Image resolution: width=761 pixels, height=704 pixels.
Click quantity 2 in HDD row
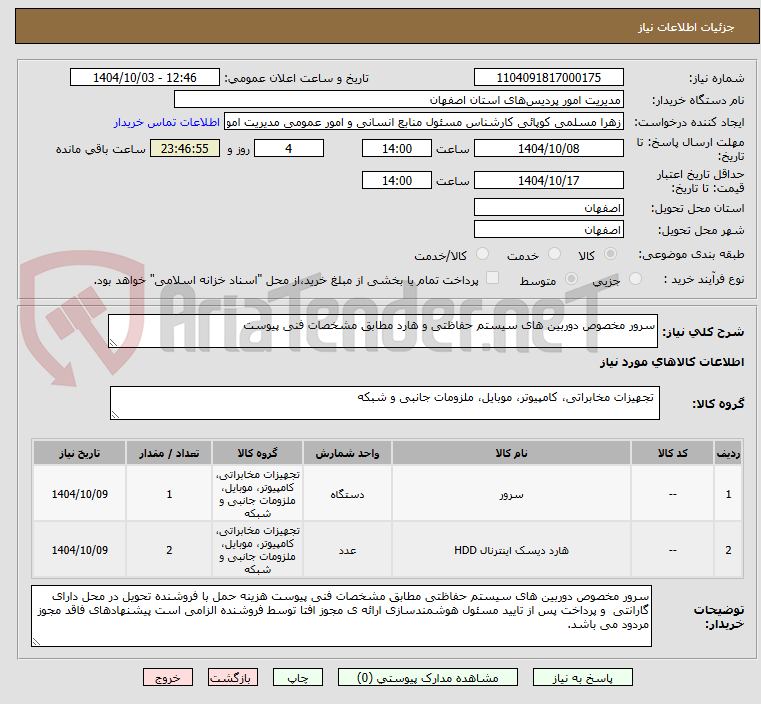click(x=169, y=550)
